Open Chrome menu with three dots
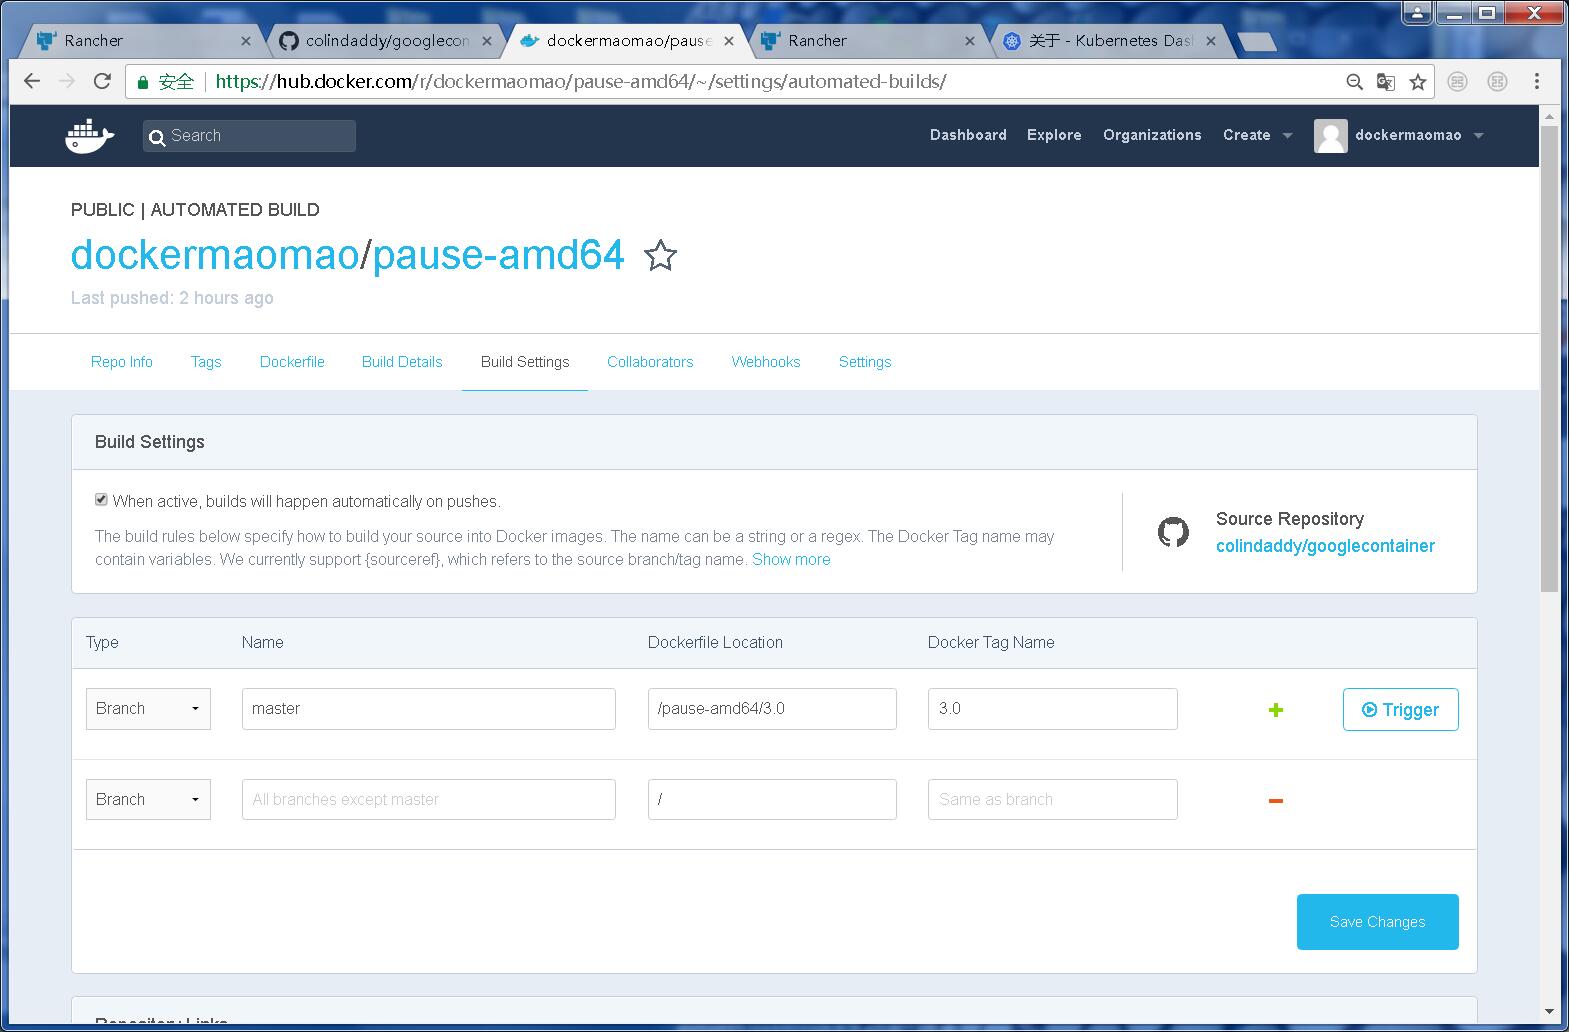 [1537, 82]
